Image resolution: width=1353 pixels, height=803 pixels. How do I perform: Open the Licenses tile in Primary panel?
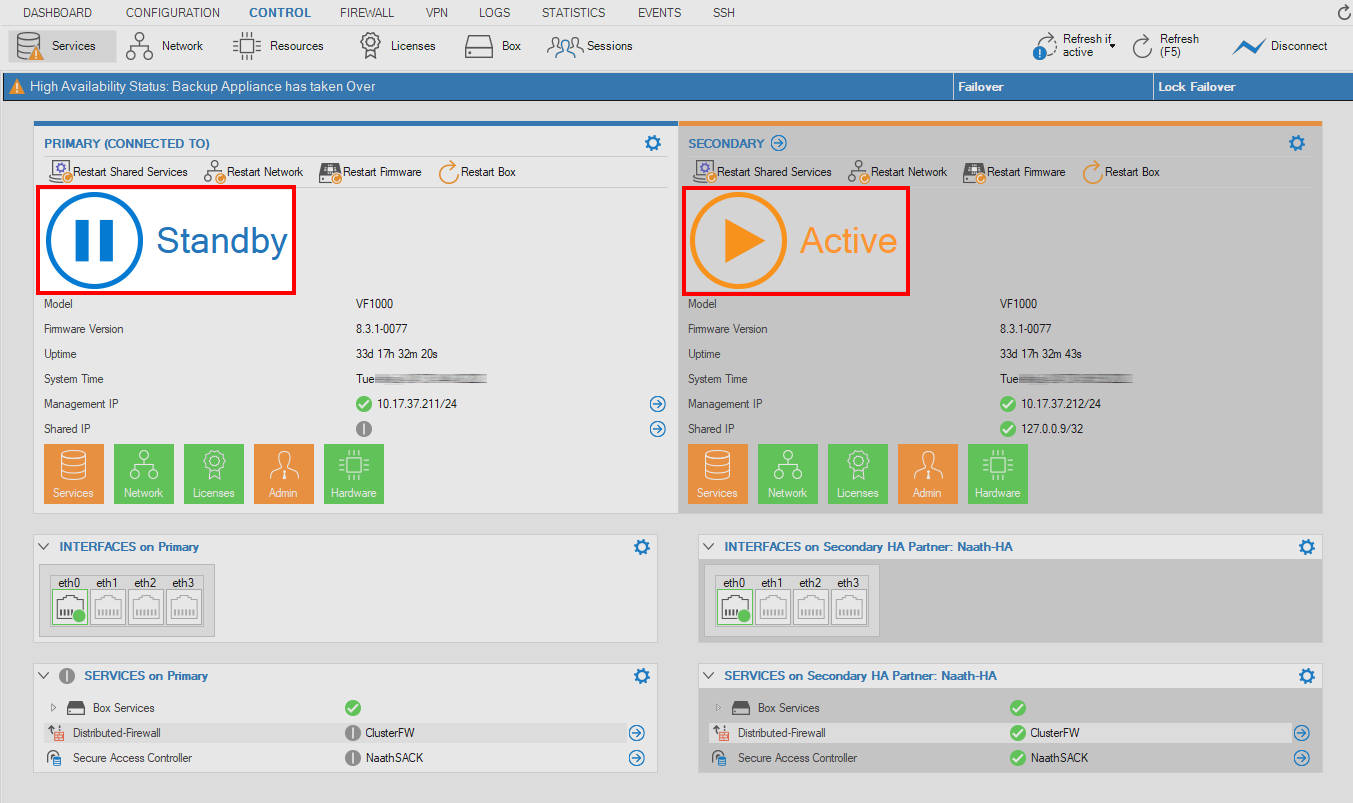[x=213, y=473]
